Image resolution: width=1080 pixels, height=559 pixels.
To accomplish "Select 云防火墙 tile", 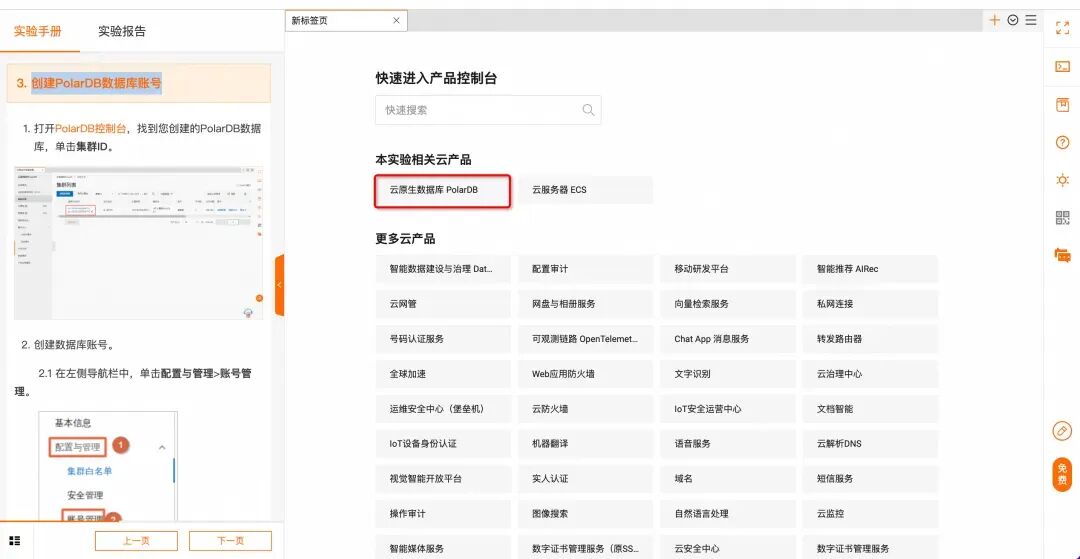I will (x=585, y=409).
